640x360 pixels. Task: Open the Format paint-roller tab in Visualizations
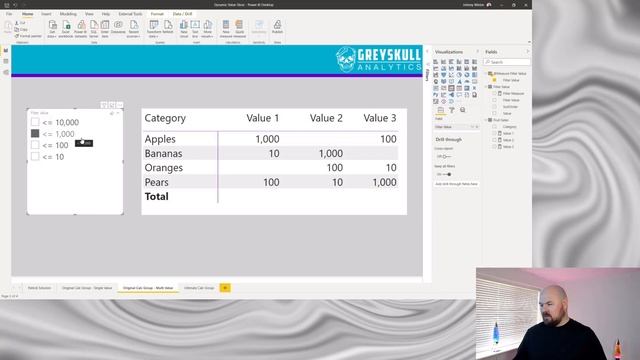(x=451, y=110)
